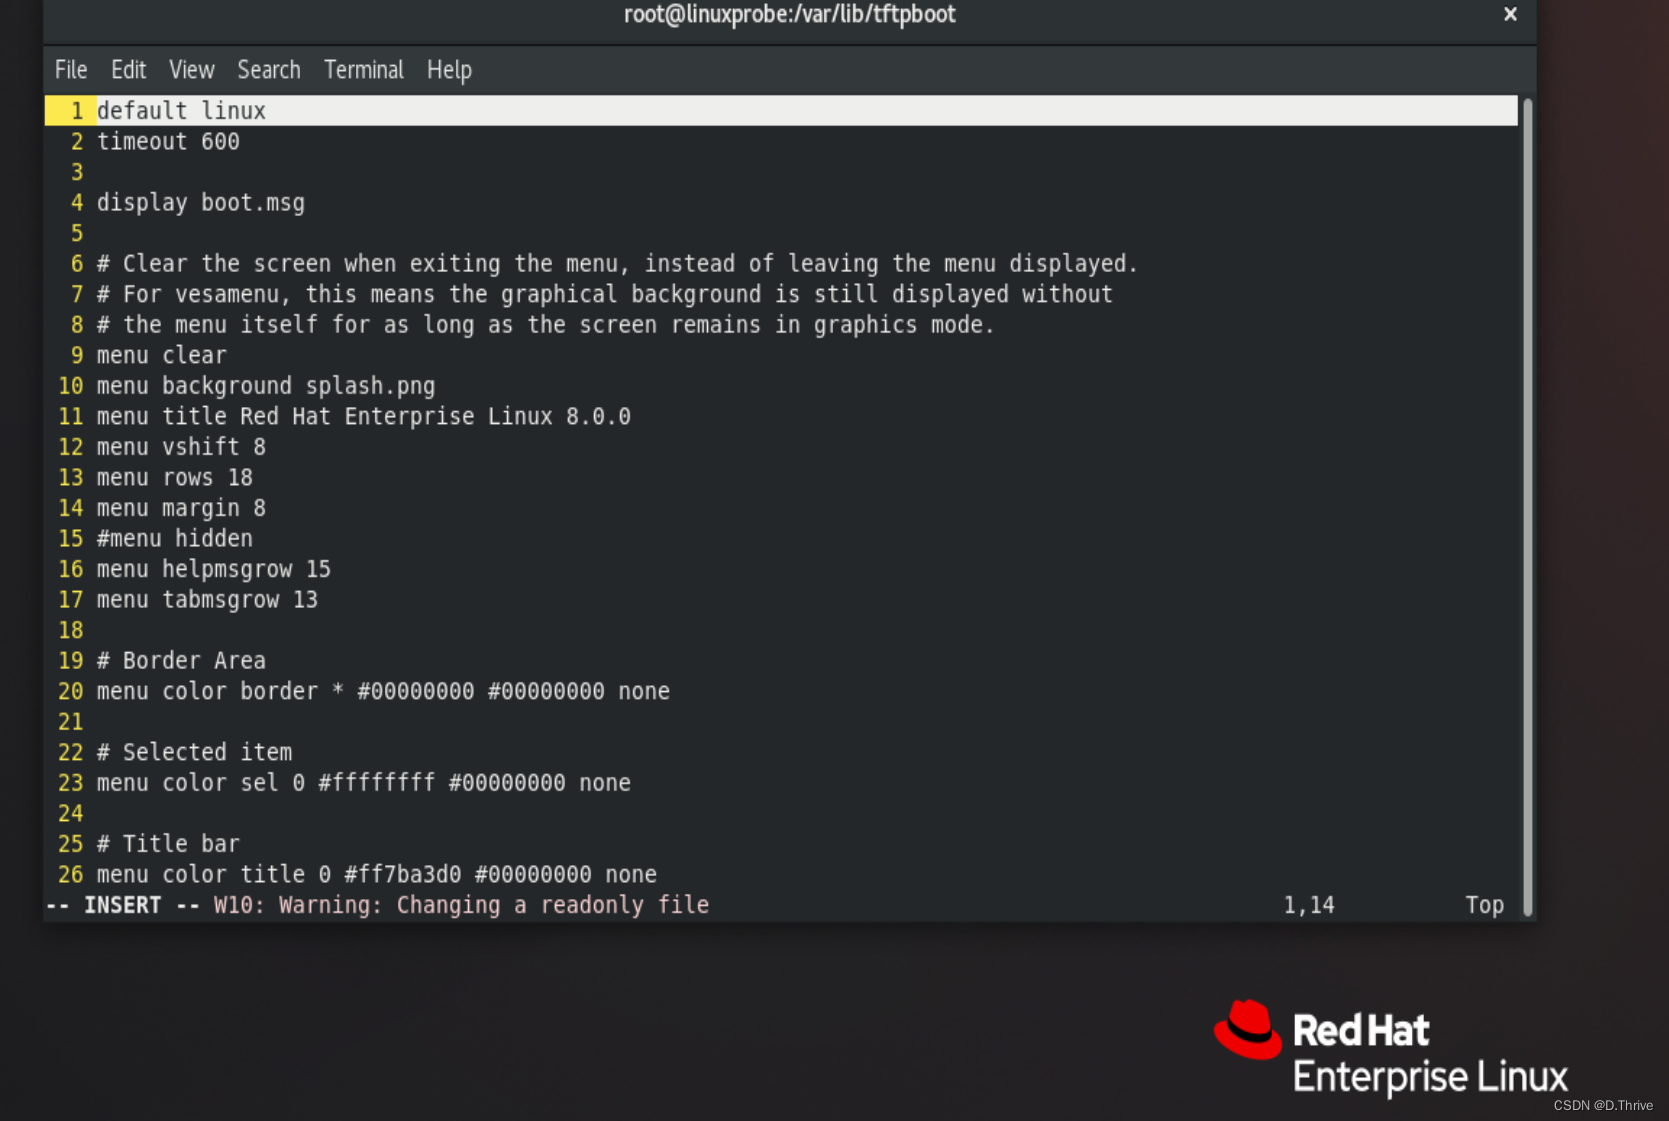
Task: Click the scrollbar on the right edge
Action: 1527,500
